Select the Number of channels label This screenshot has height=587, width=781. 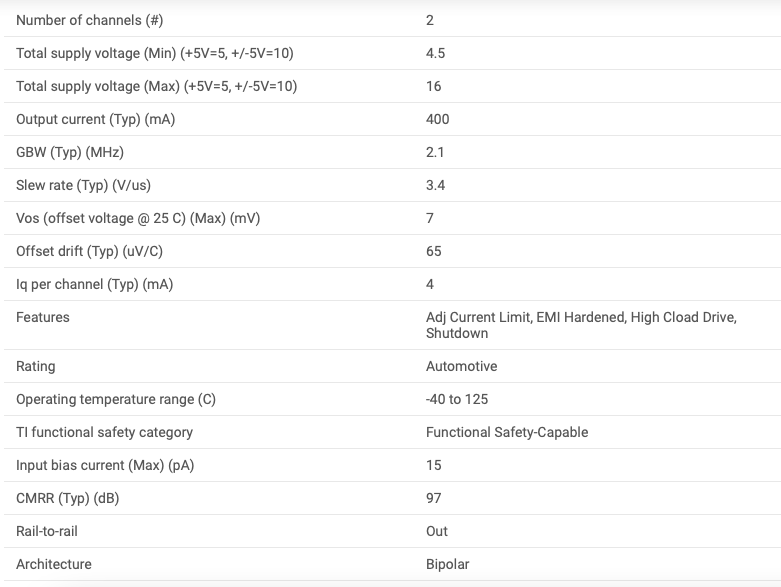click(90, 20)
